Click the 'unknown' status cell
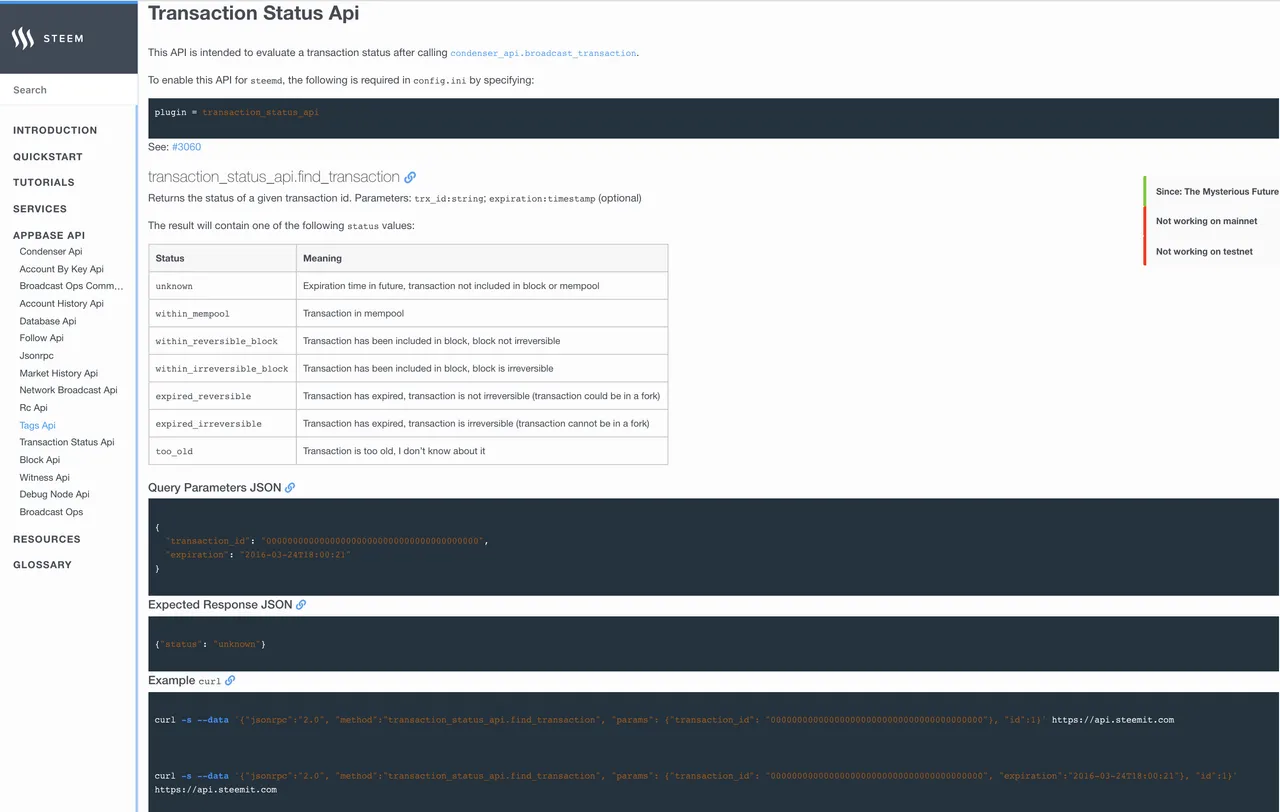 pyautogui.click(x=222, y=286)
